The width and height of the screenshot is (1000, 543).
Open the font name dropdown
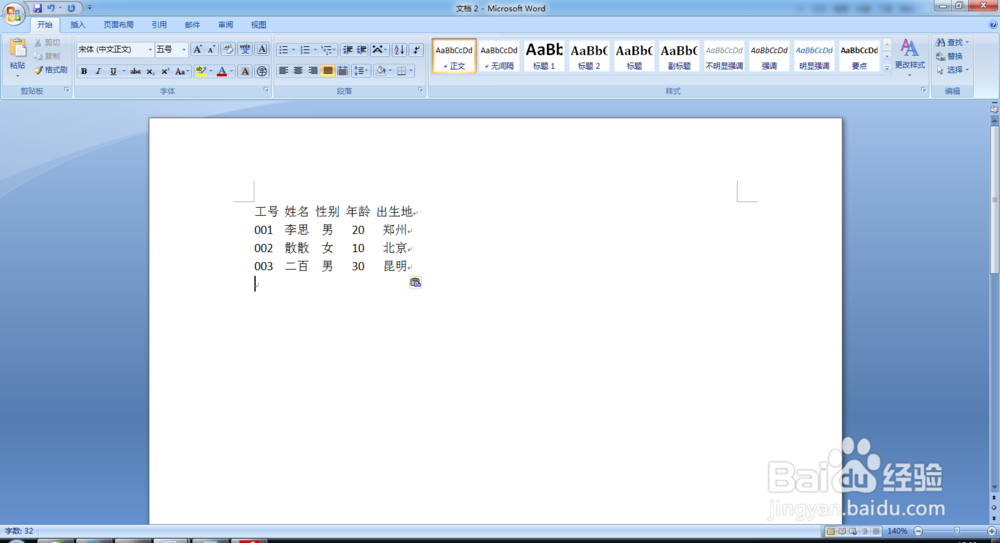[150, 49]
